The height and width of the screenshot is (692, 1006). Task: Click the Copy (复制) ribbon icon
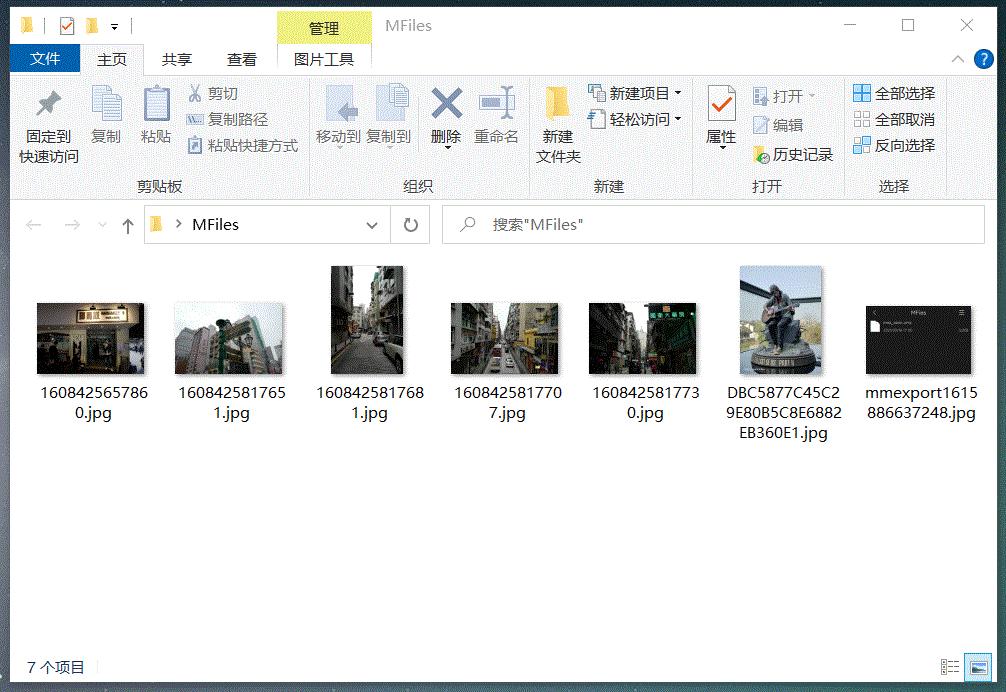[107, 104]
